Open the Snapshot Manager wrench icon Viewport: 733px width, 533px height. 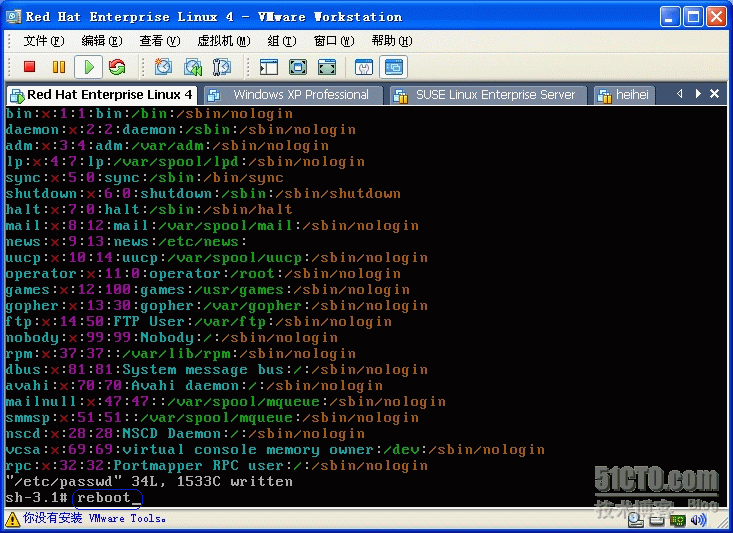pos(222,67)
